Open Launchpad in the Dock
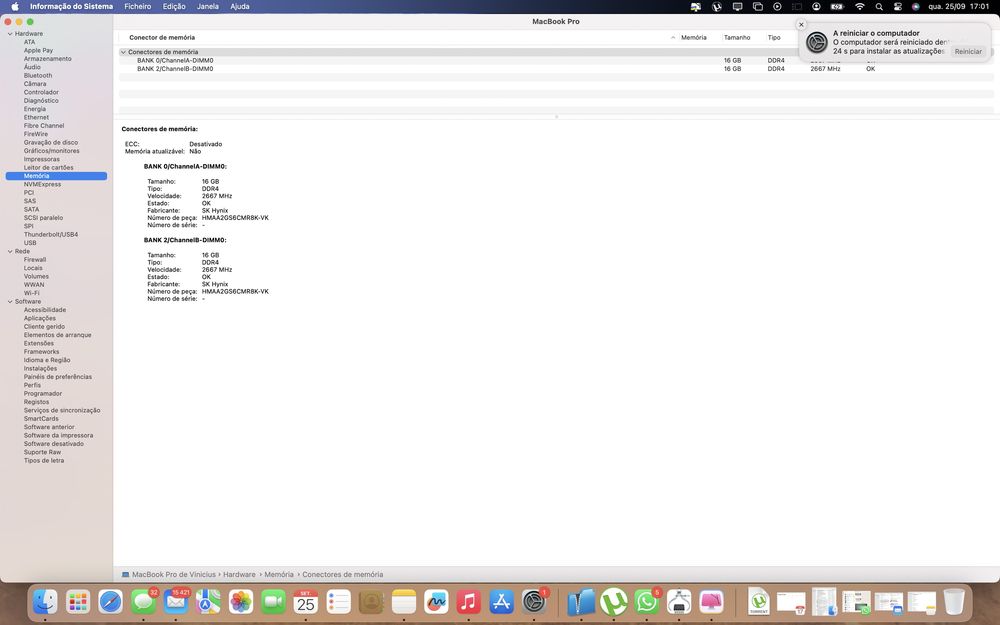1000x625 pixels. pos(78,601)
